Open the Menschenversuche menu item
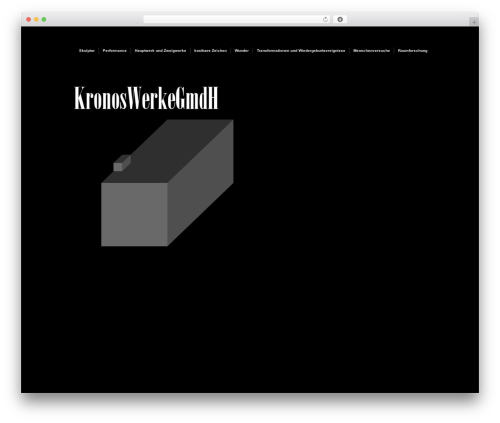This screenshot has width=500, height=423. [x=371, y=51]
